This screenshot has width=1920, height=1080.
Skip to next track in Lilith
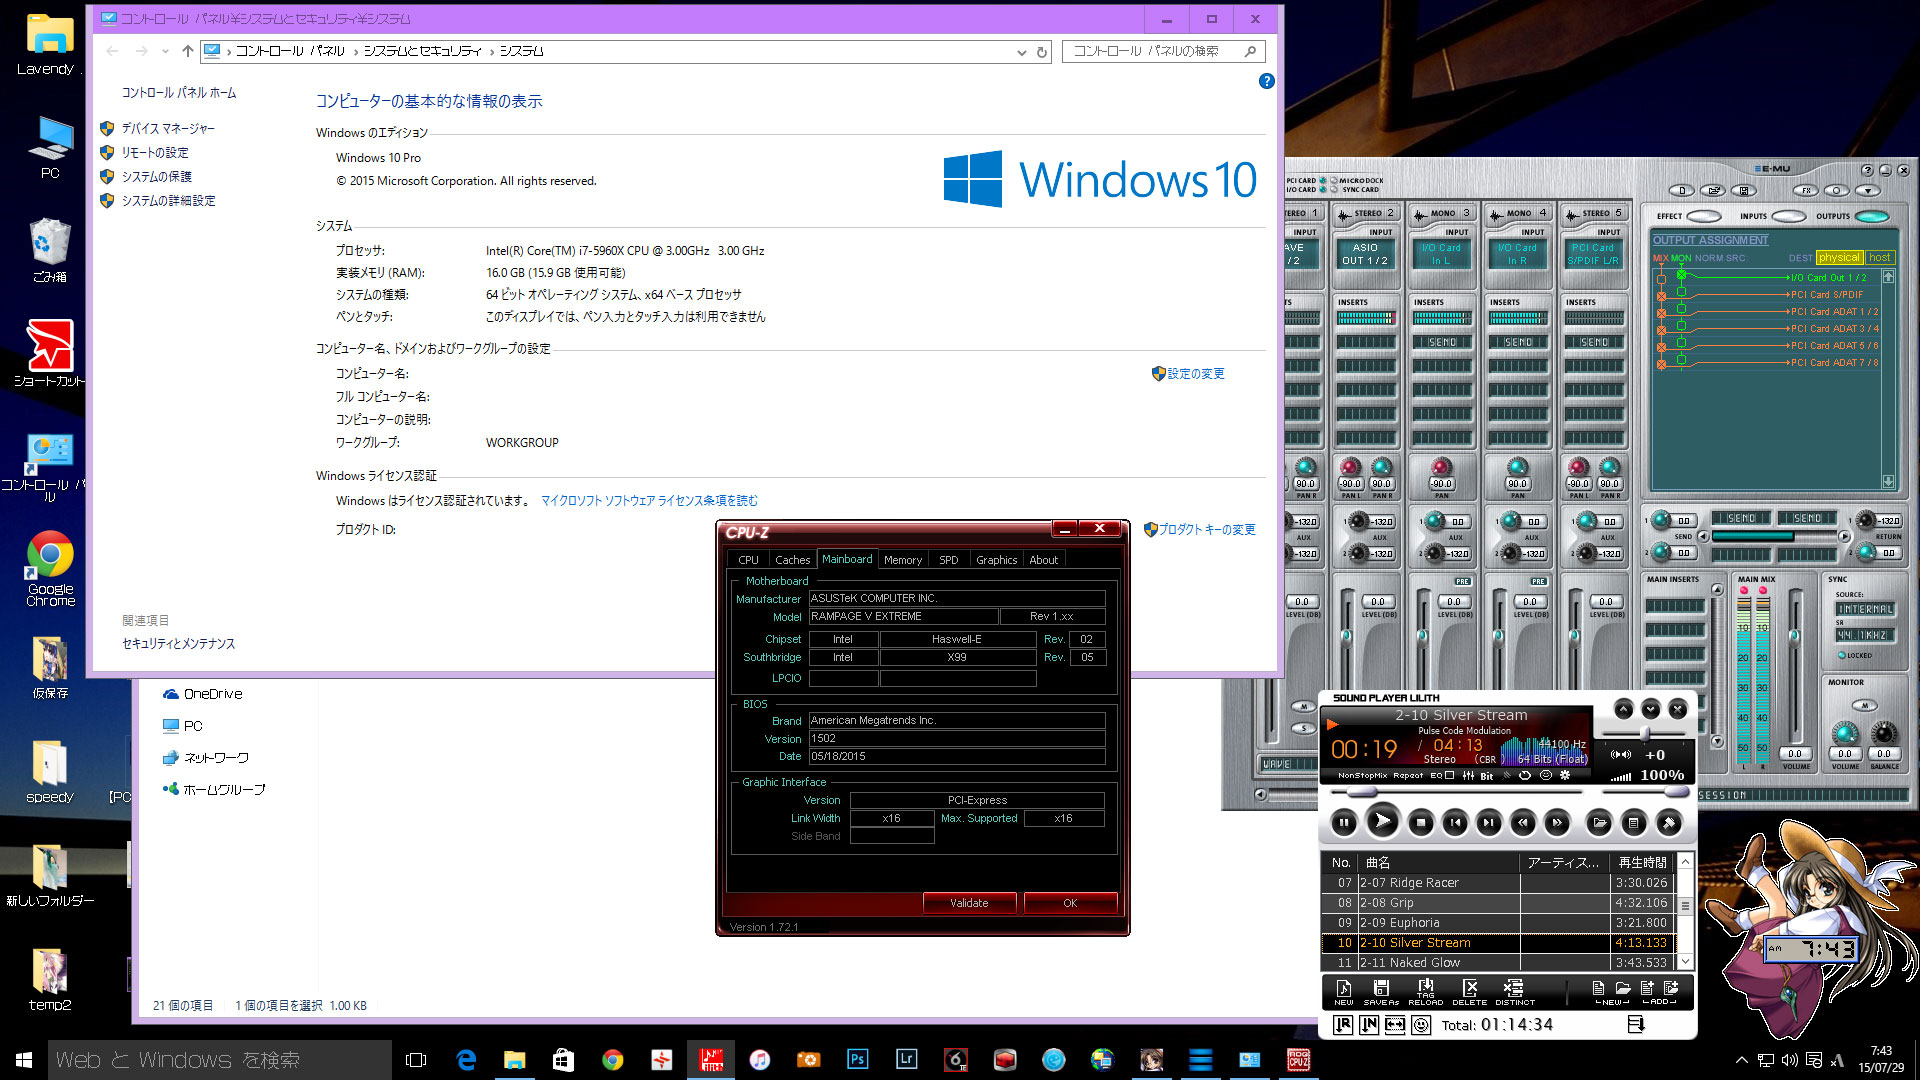(1489, 823)
